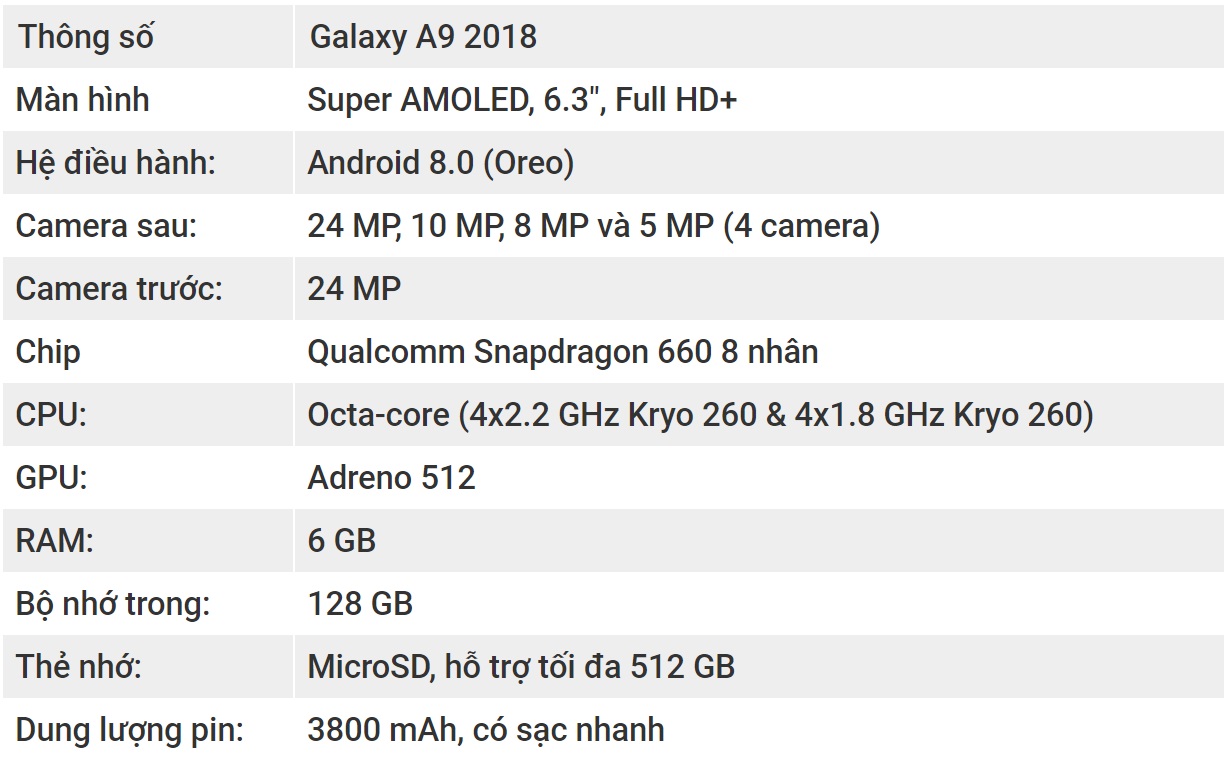Click the "Chip" row label
This screenshot has height=766, width=1230.
click(48, 352)
